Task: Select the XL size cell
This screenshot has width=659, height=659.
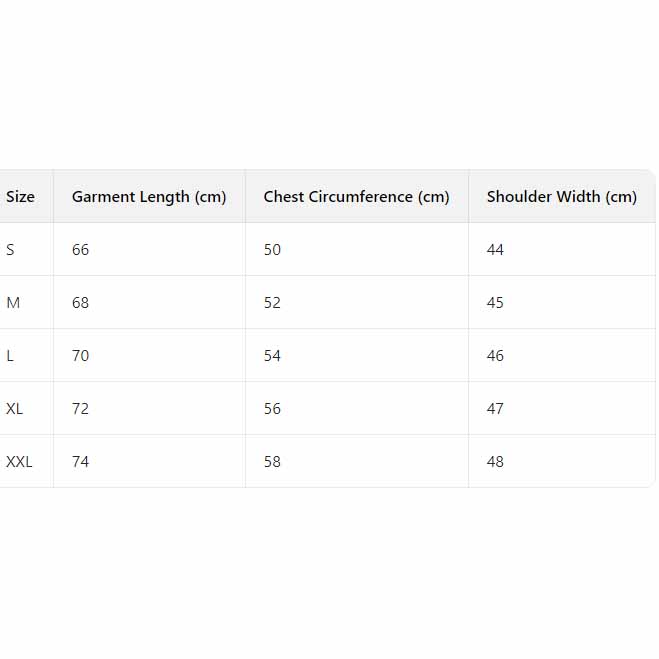Action: pyautogui.click(x=15, y=409)
